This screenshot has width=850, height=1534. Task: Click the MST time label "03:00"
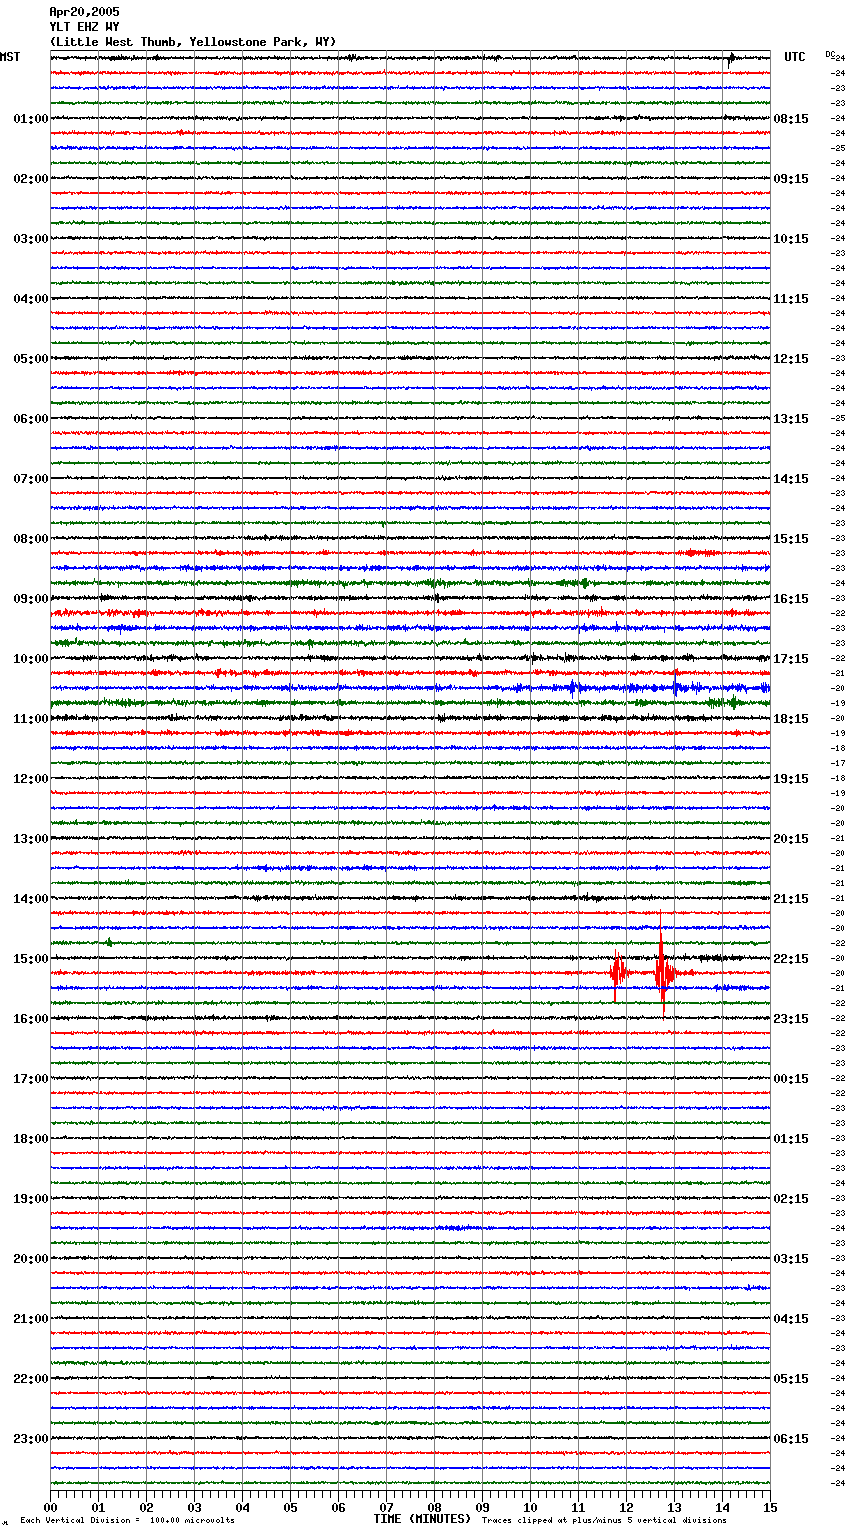click(x=31, y=239)
